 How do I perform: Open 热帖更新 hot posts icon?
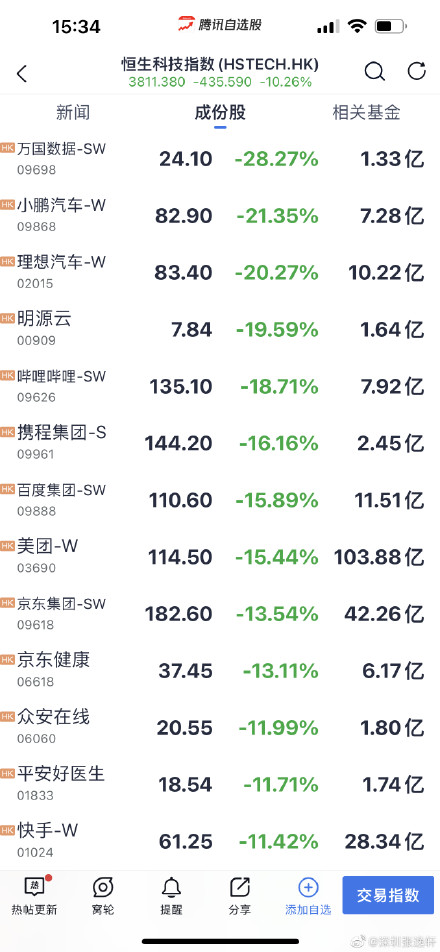pyautogui.click(x=34, y=888)
